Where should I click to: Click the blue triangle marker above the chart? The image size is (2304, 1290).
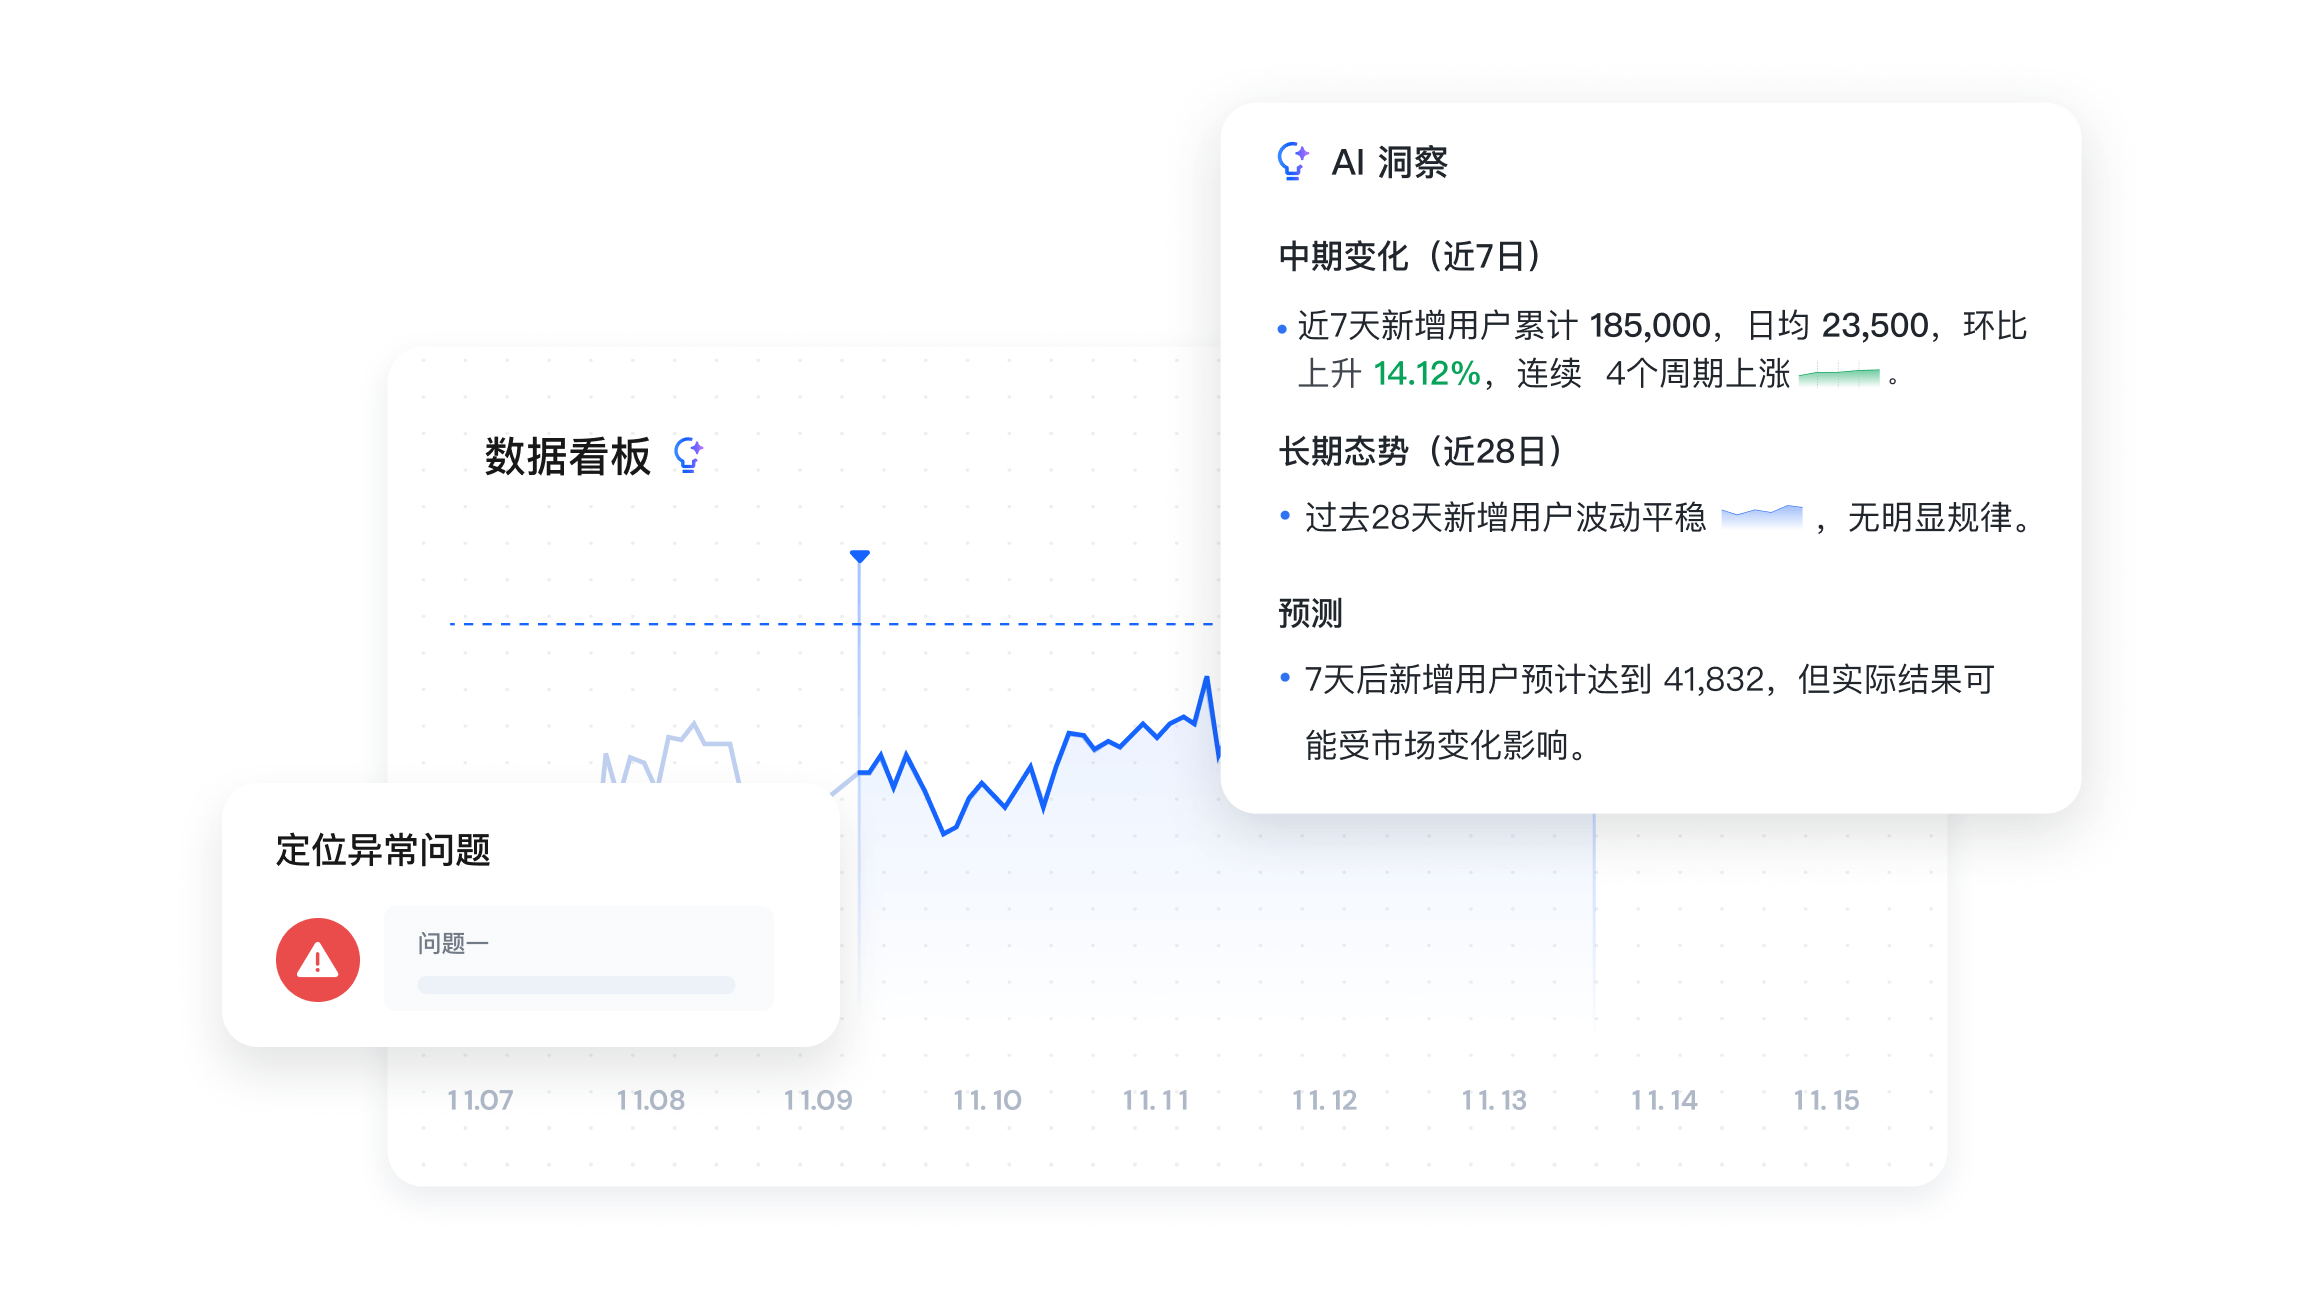coord(860,556)
